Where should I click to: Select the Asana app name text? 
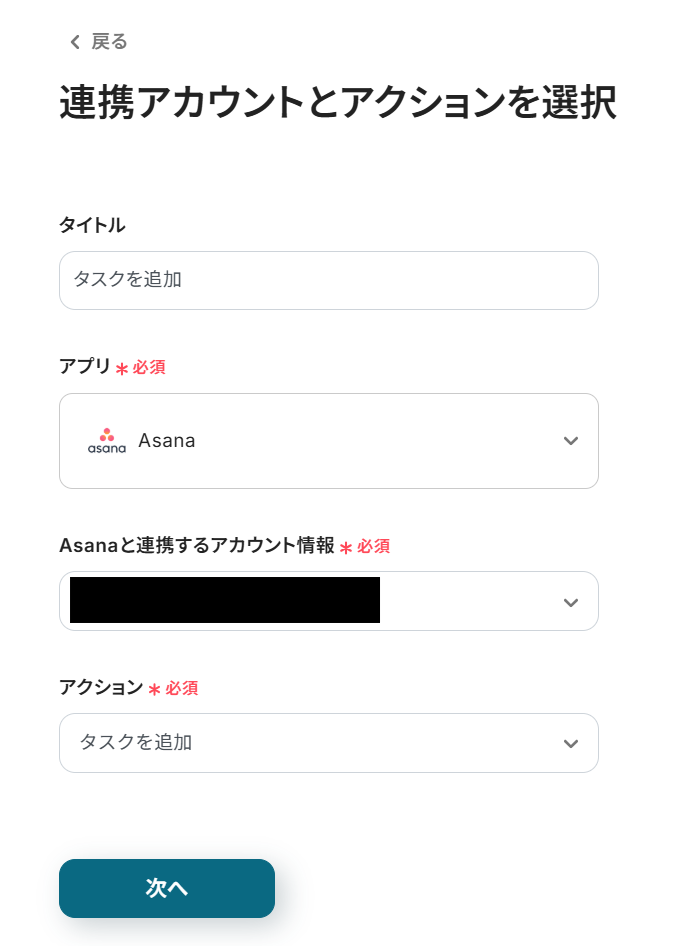(x=167, y=441)
